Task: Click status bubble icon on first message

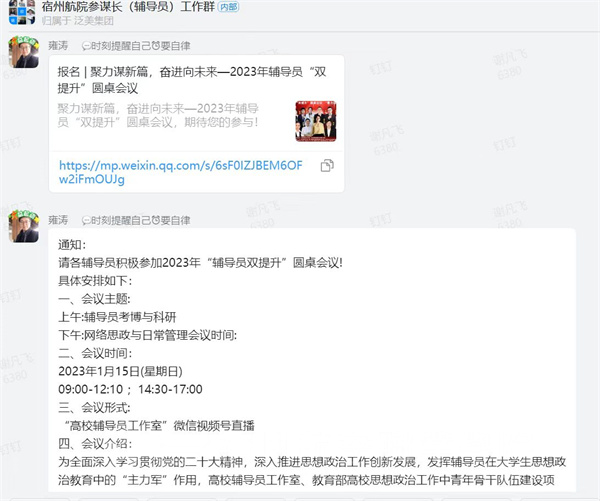Action: (x=86, y=46)
